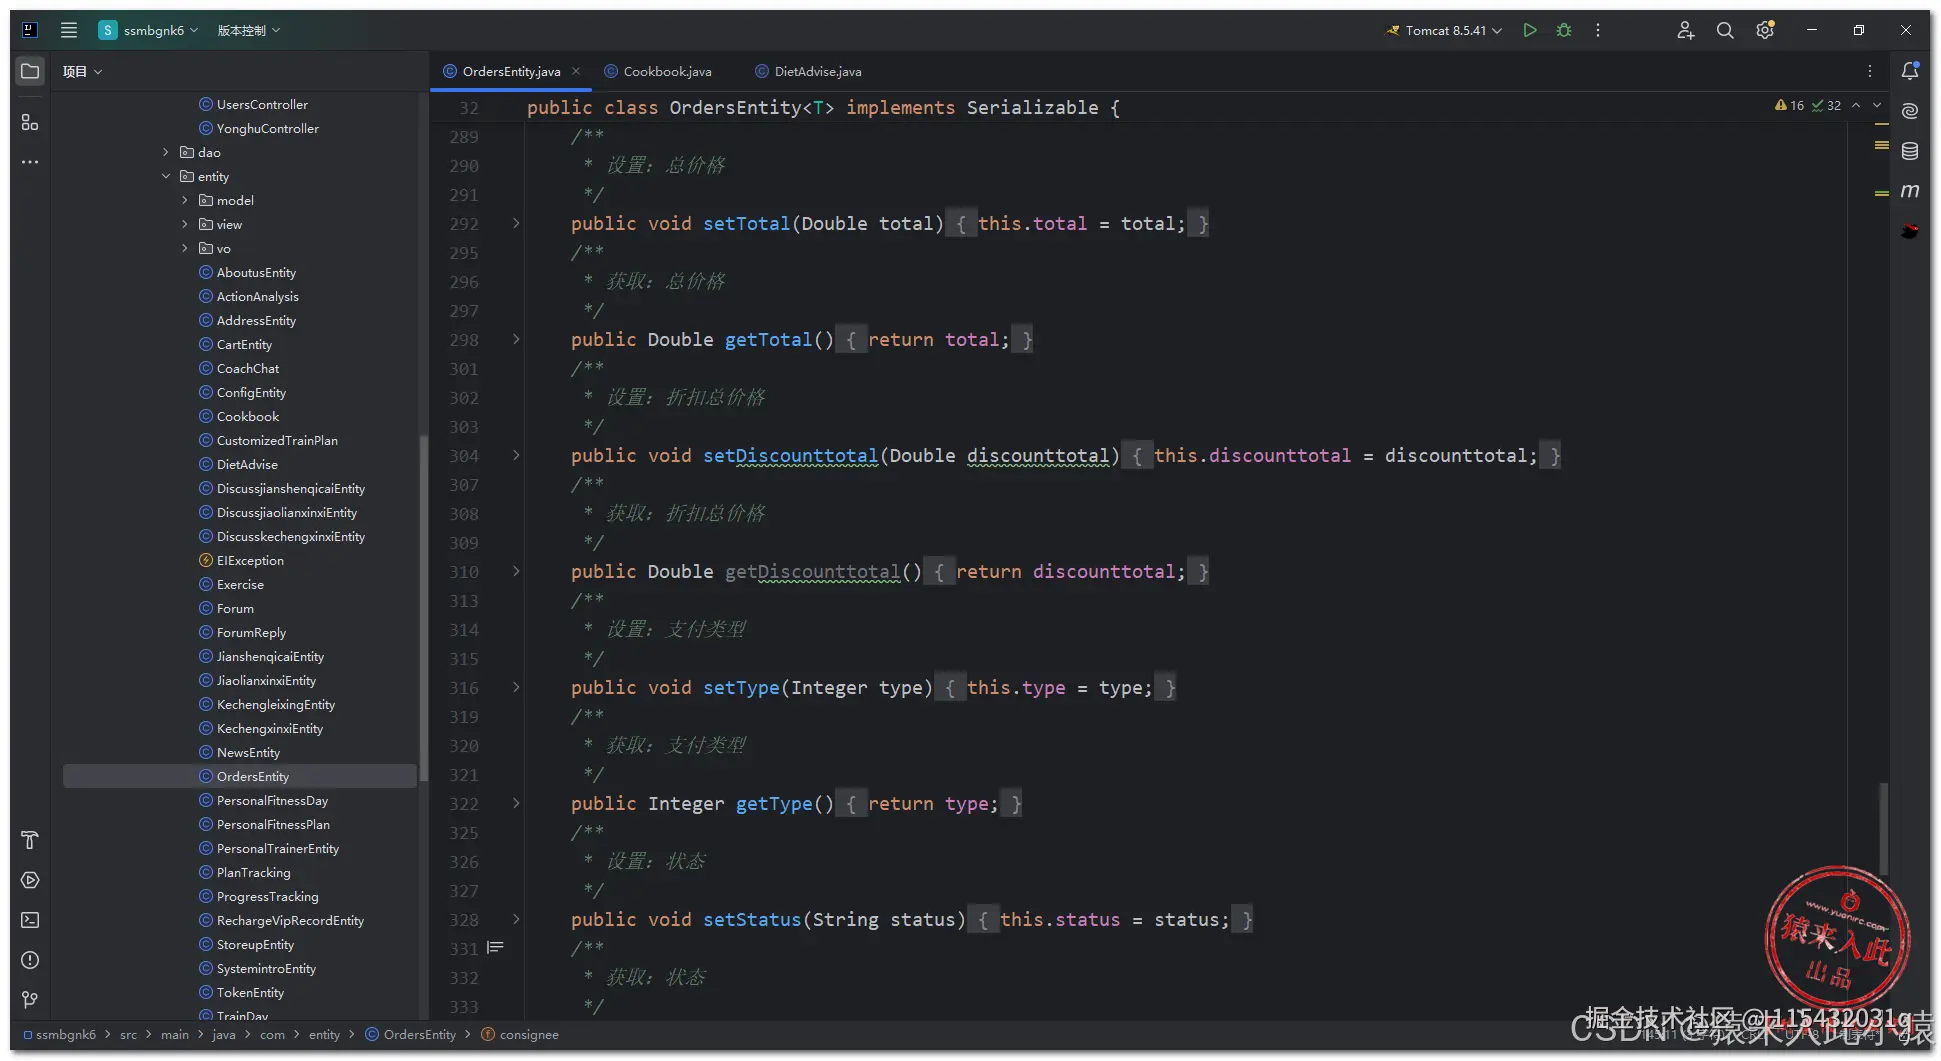Open the editor tabs options menu

pos(1869,71)
